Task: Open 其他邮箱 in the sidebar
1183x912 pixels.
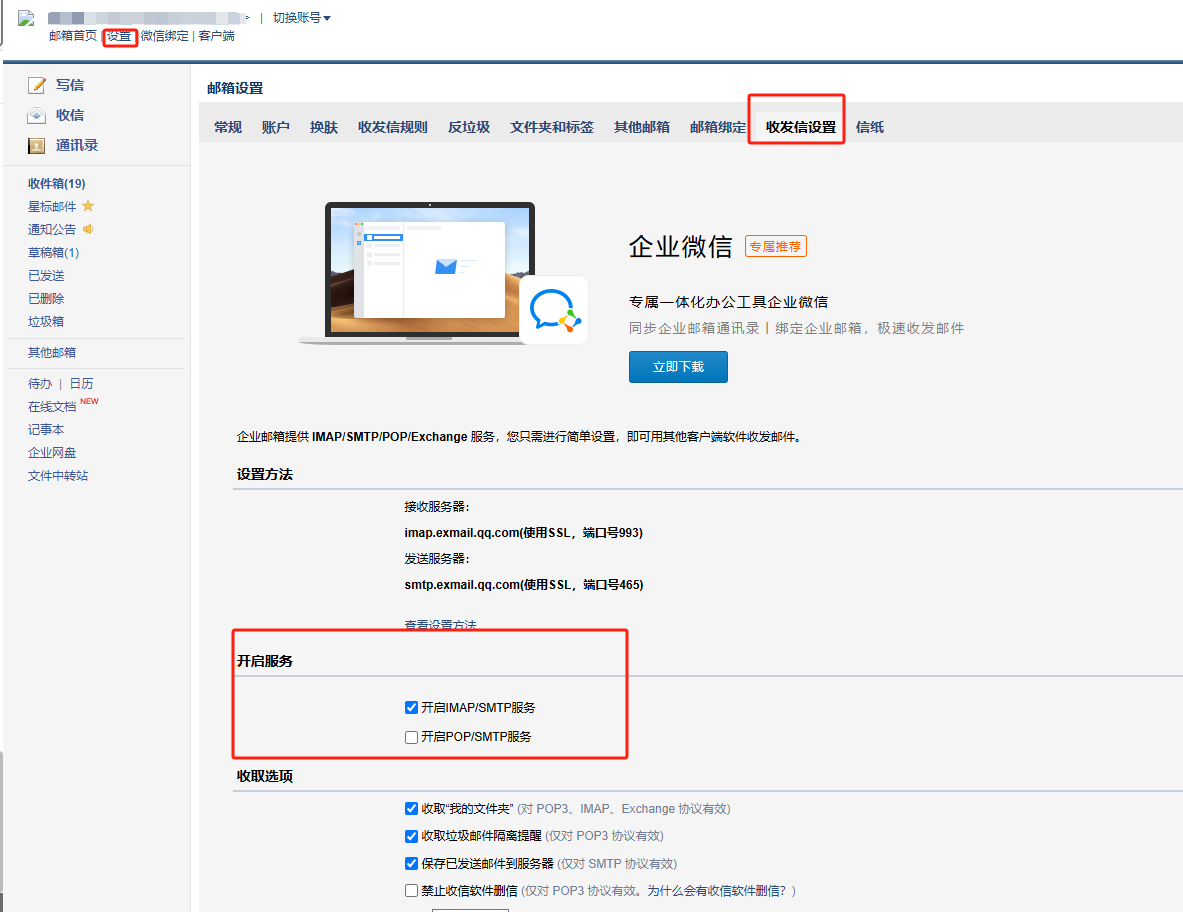Action: coord(52,352)
